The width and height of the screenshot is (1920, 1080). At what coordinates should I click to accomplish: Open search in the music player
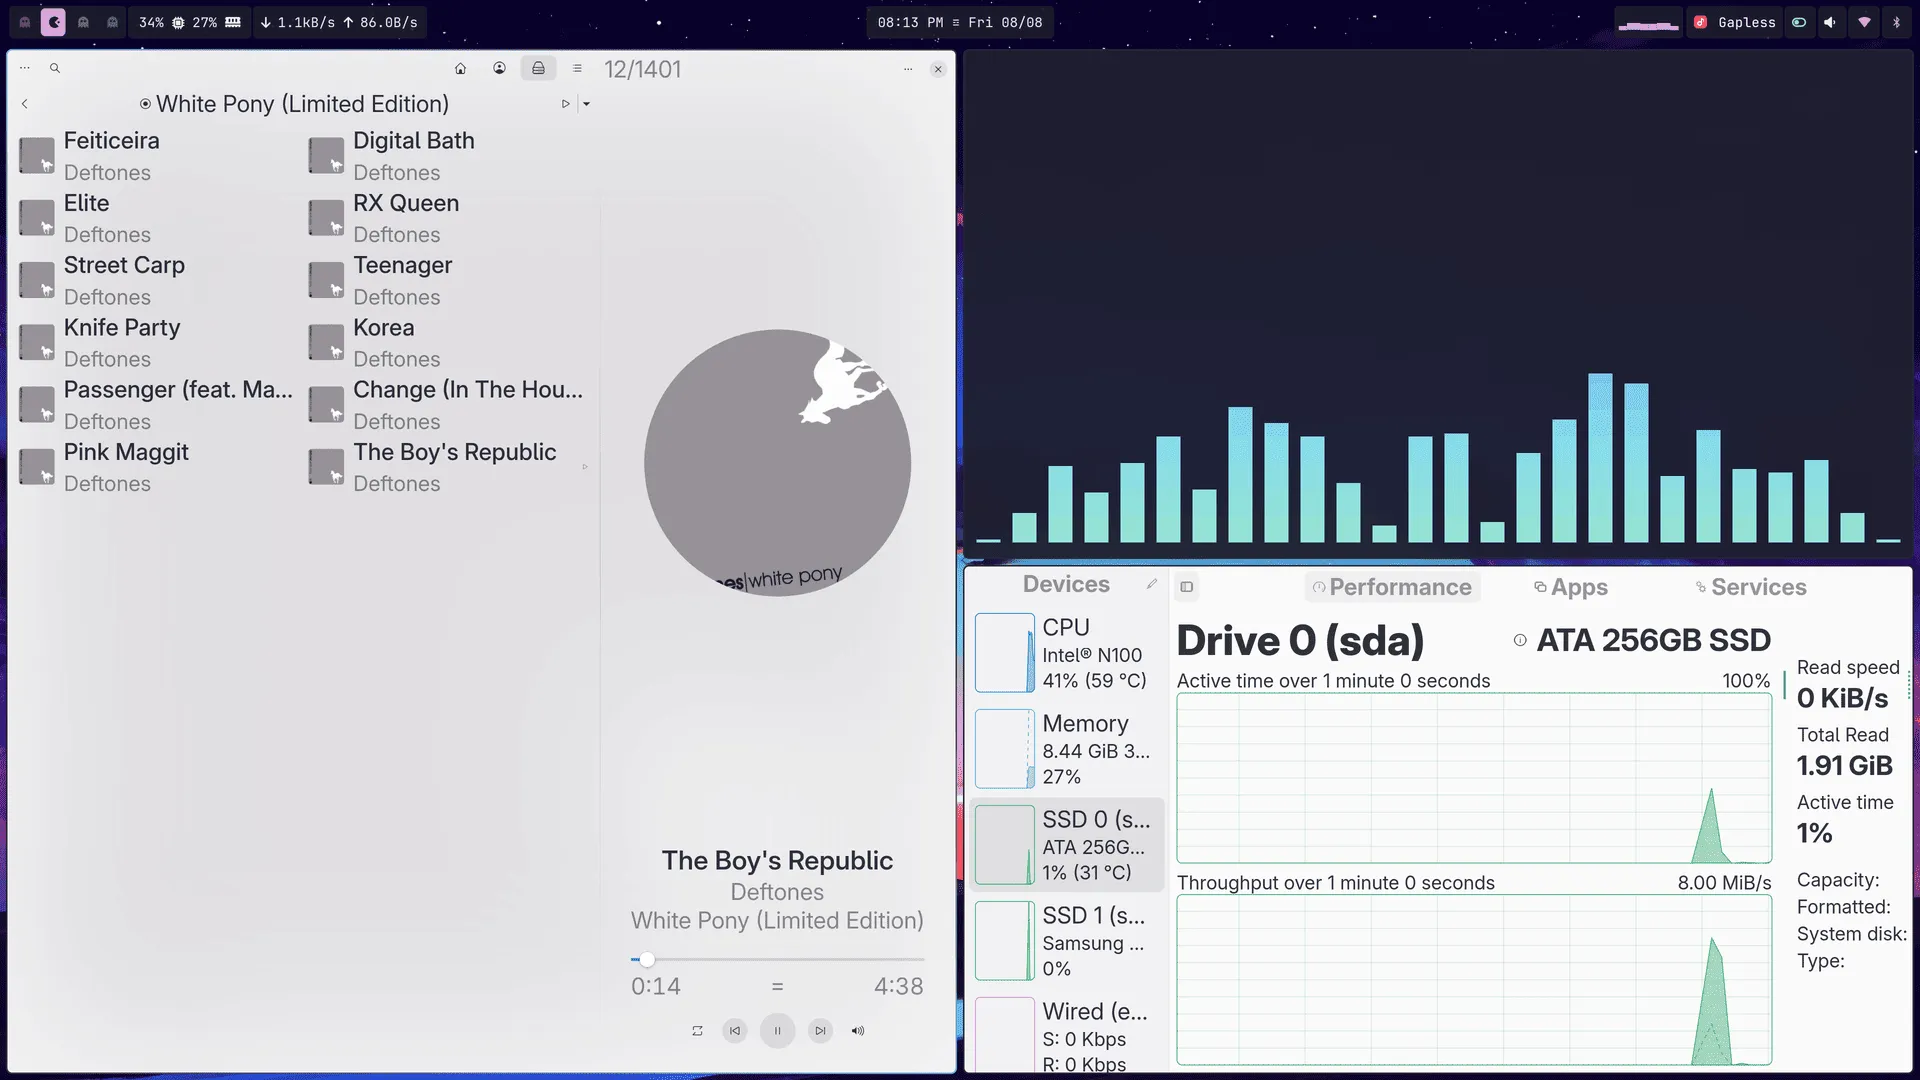pos(55,68)
